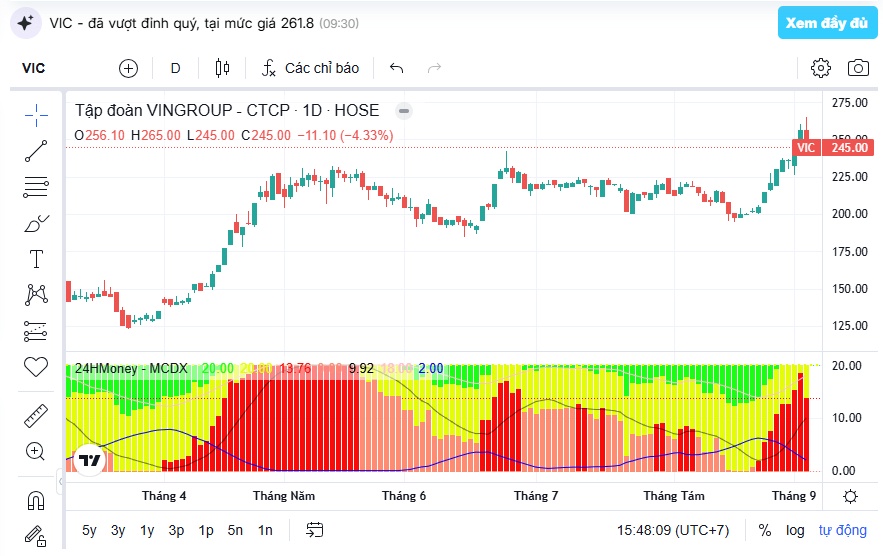Set time range to 3y
Image resolution: width=883 pixels, height=556 pixels.
pos(118,530)
